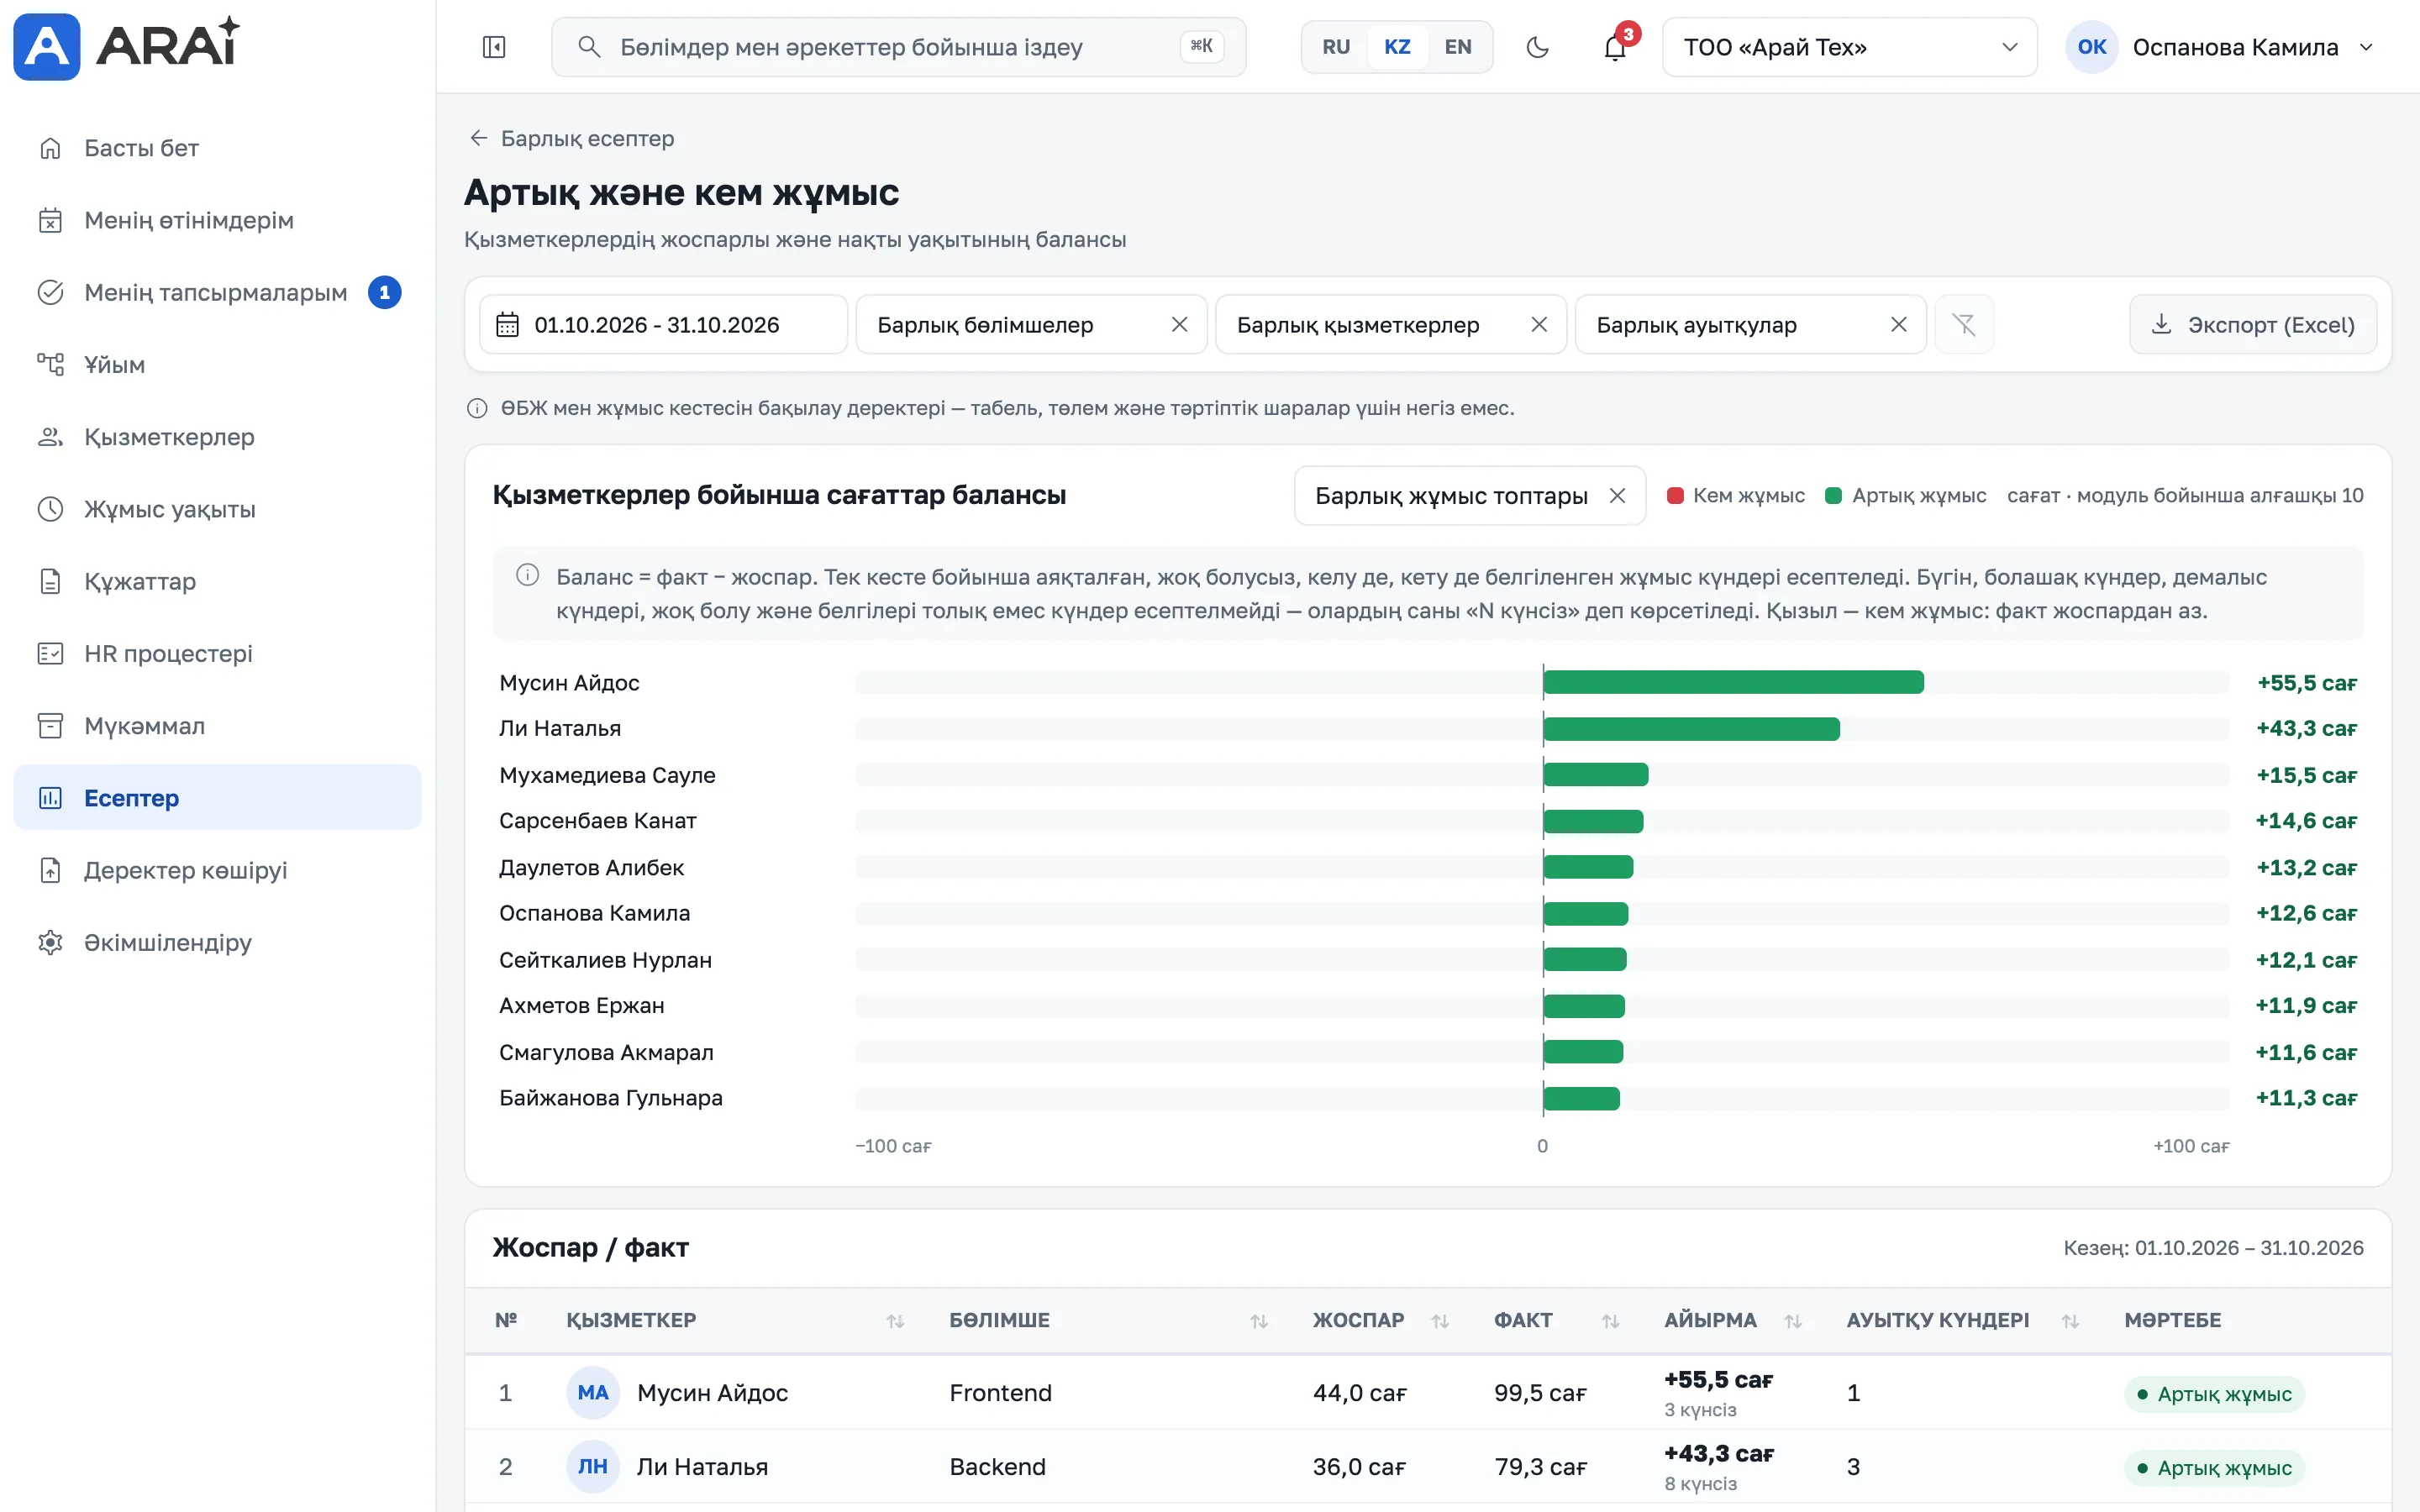This screenshot has width=2420, height=1512.
Task: Click Мусин Айдос green balance bar
Action: tap(1733, 682)
